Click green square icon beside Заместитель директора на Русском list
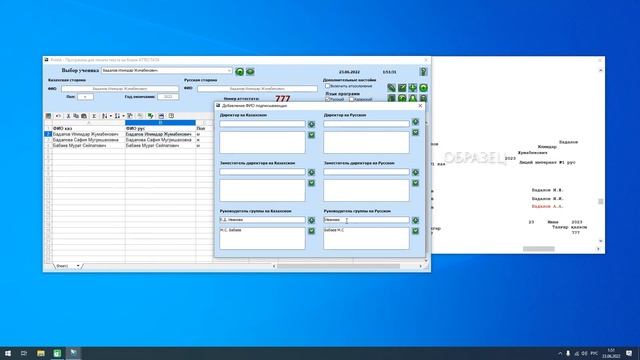 (x=415, y=183)
